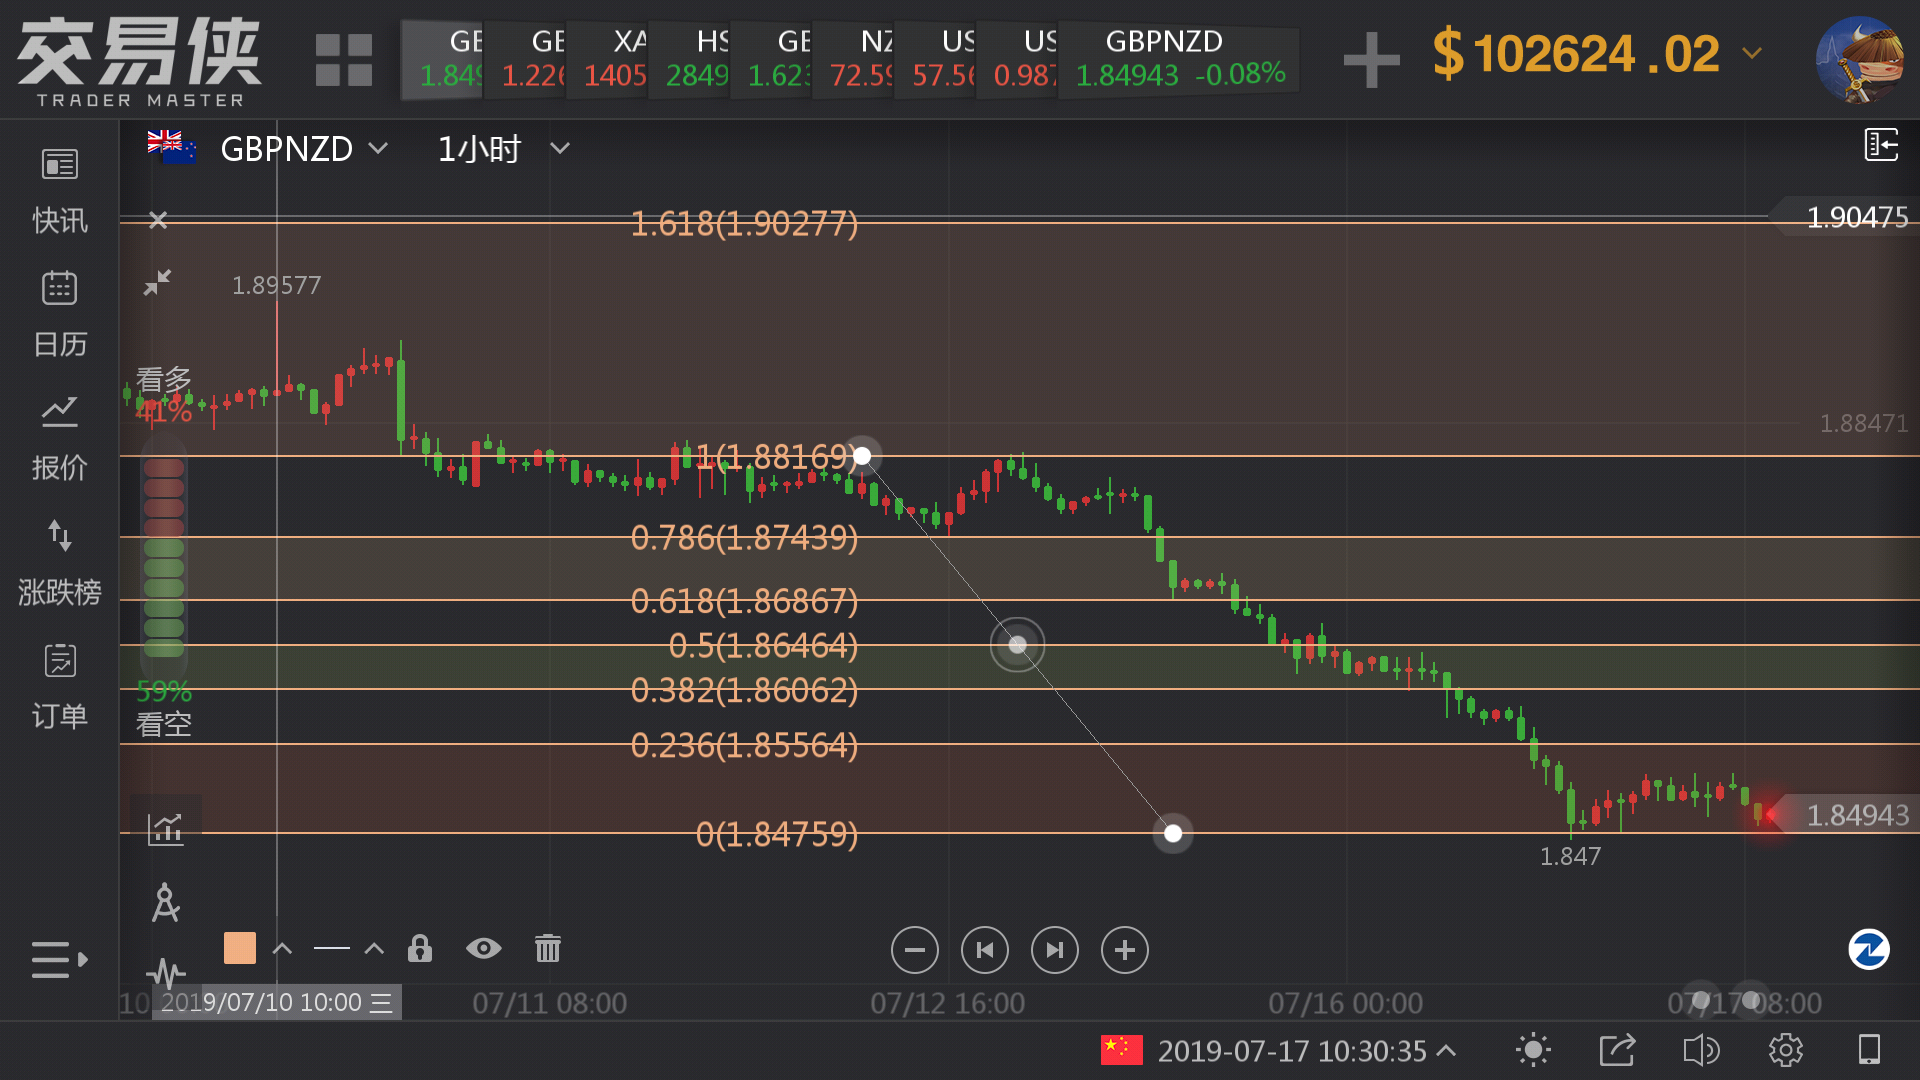1920x1080 pixels.
Task: Open the 报价 quotes sidebar item
Action: pyautogui.click(x=59, y=437)
